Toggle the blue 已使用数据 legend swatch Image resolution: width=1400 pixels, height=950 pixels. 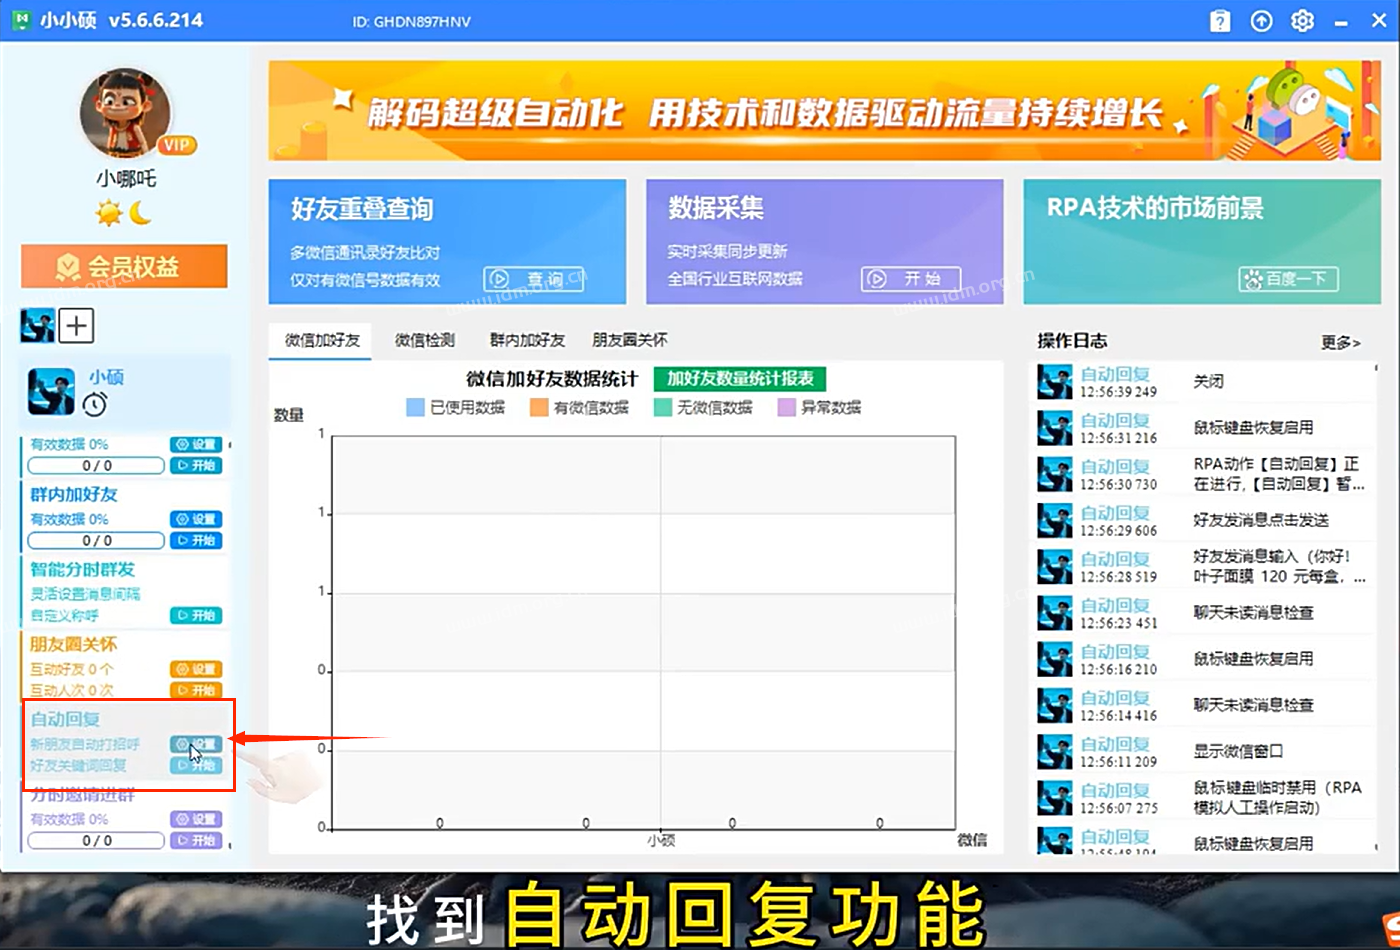tap(416, 407)
